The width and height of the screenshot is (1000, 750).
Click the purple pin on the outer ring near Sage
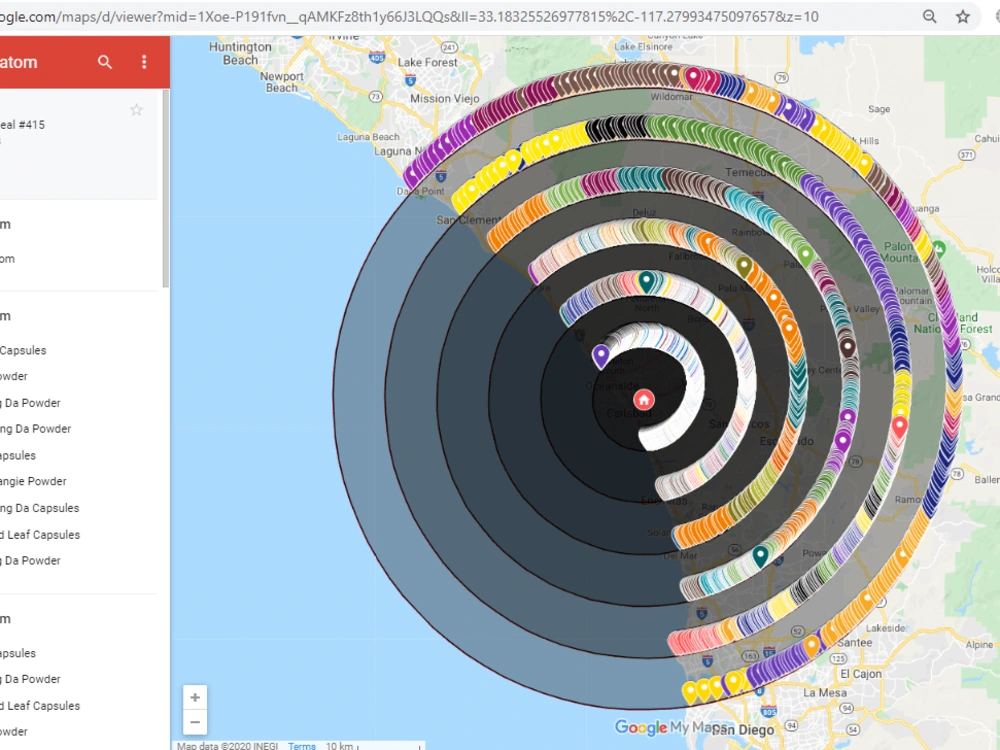(789, 108)
